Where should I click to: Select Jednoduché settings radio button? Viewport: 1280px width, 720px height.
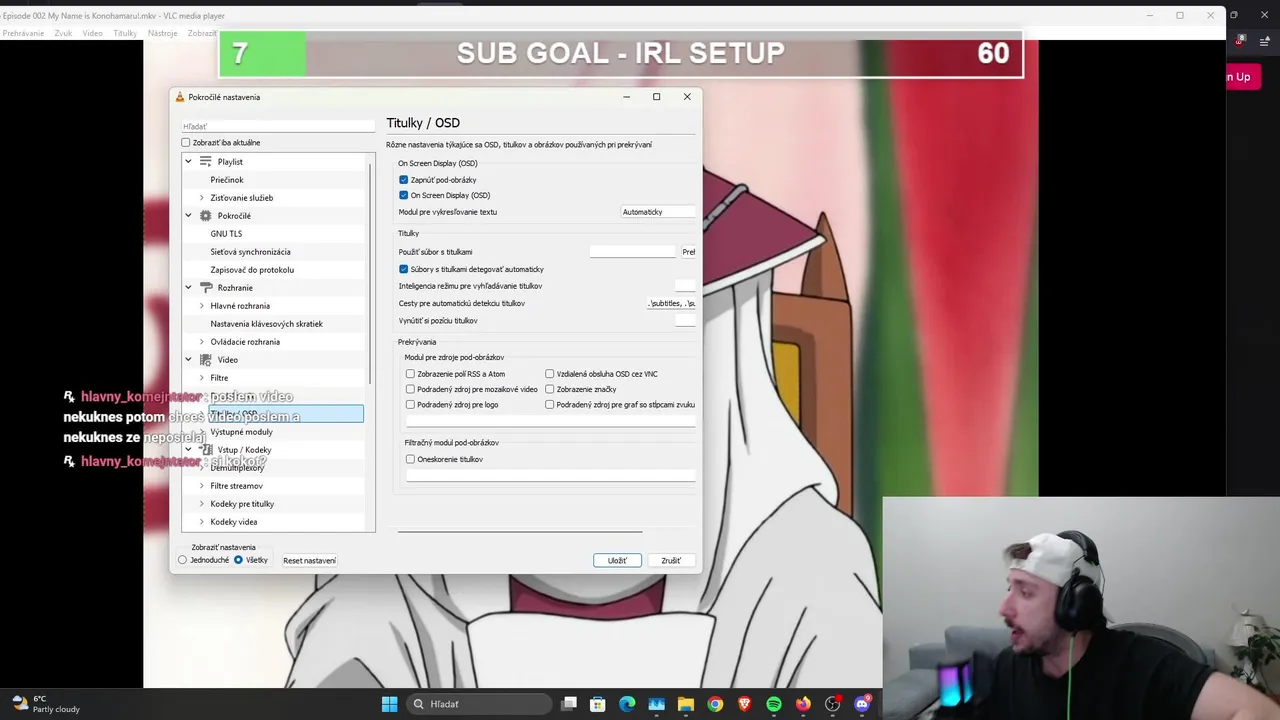click(183, 560)
